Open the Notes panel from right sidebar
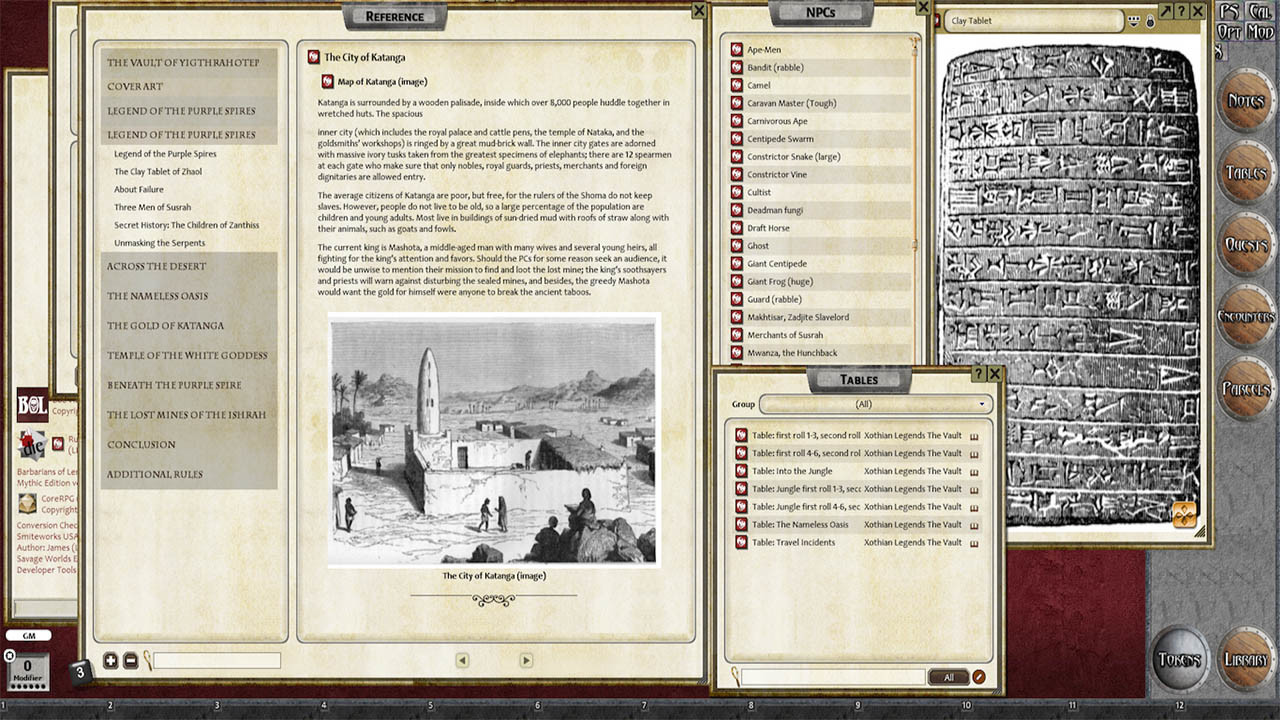The image size is (1280, 720). click(x=1245, y=100)
